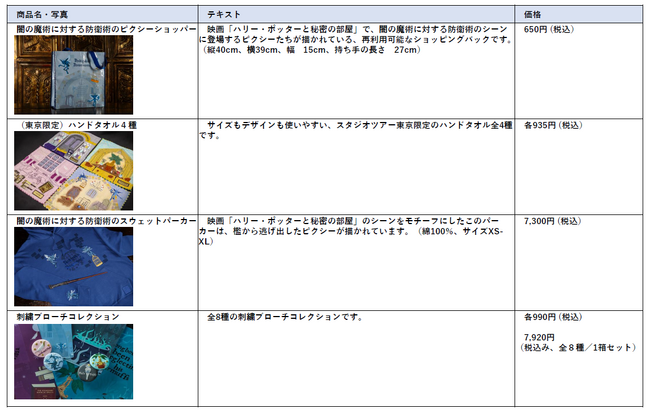The height and width of the screenshot is (413, 650).
Task: Select the ピクシーショッパー product name
Action: point(105,32)
